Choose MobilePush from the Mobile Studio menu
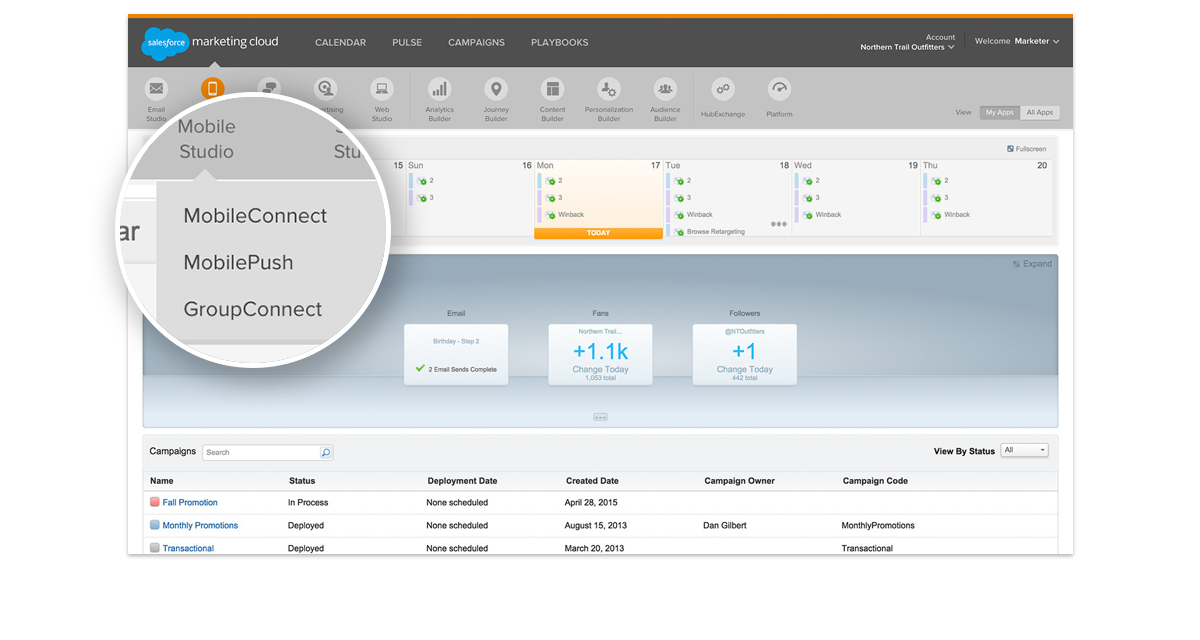The width and height of the screenshot is (1200, 640). [239, 263]
